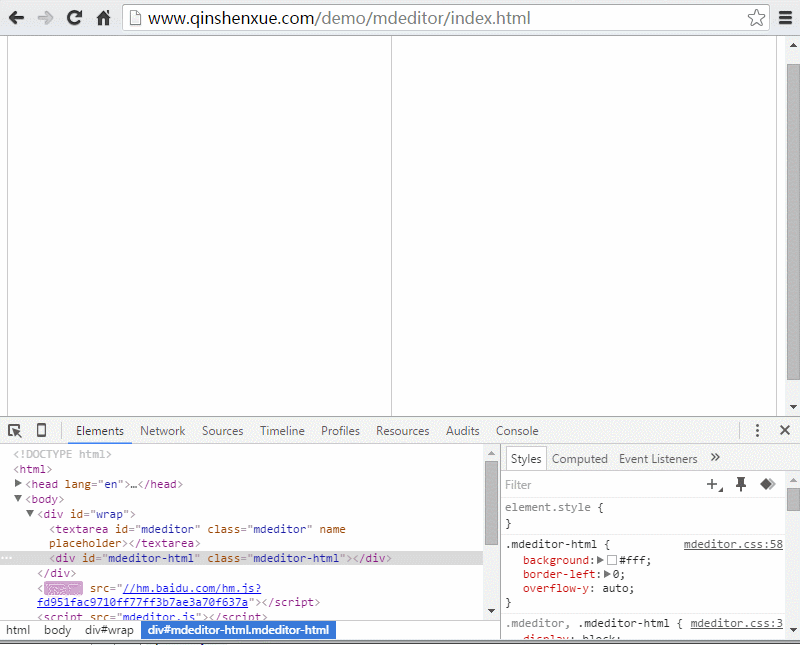800x645 pixels.
Task: Show more Styles sidebar tabs chevron
Action: pyautogui.click(x=715, y=457)
